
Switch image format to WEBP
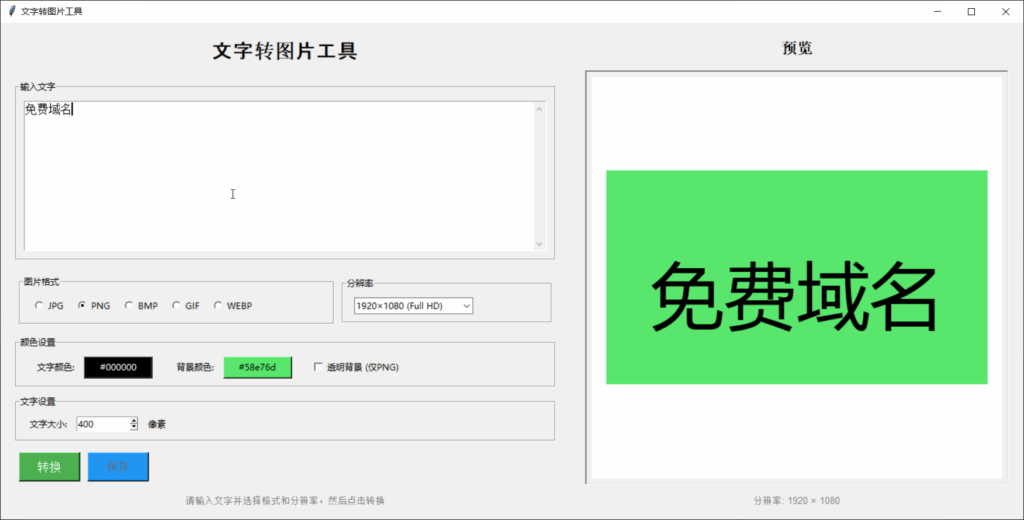[x=218, y=306]
